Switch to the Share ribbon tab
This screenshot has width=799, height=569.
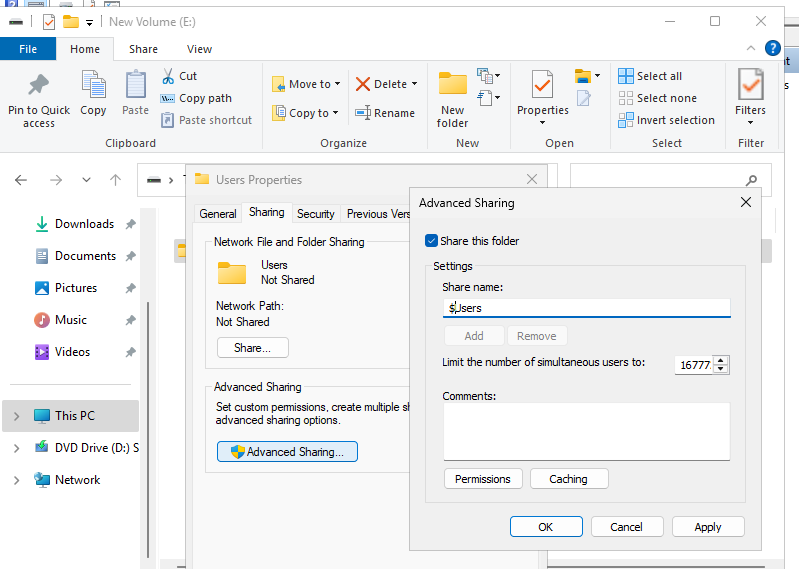143,49
